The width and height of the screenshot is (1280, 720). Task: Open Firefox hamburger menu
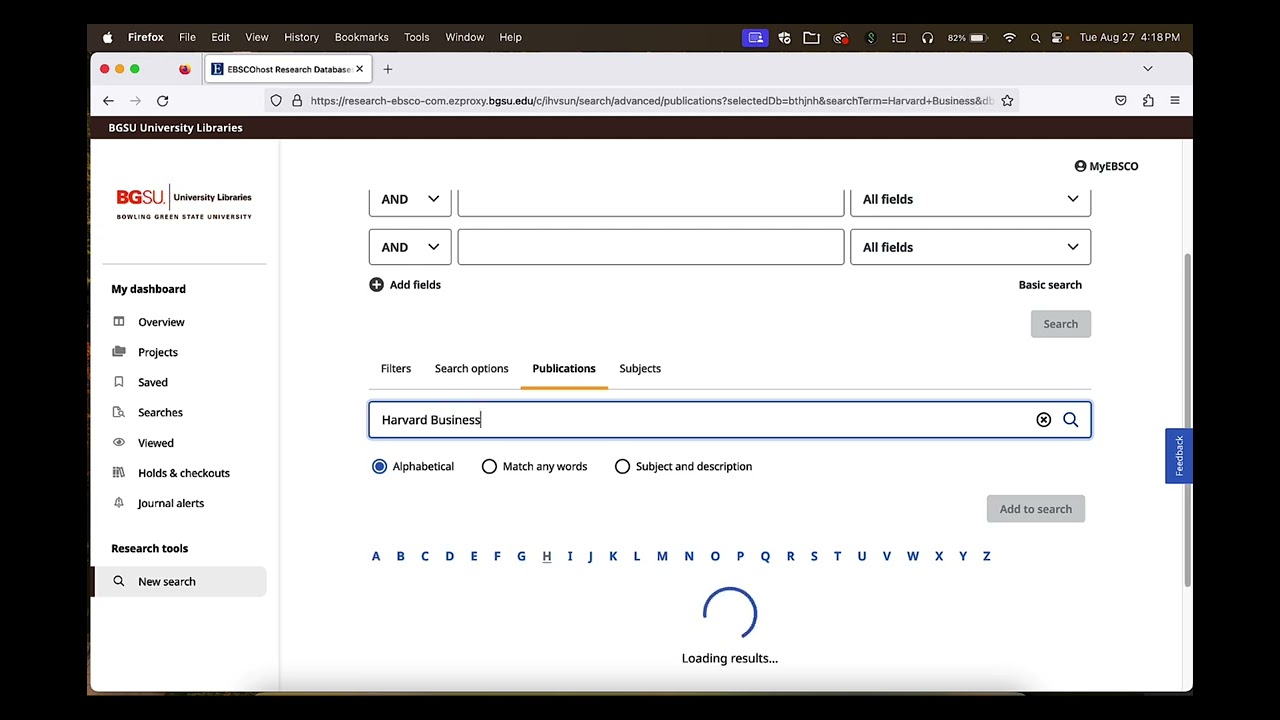[x=1175, y=101]
